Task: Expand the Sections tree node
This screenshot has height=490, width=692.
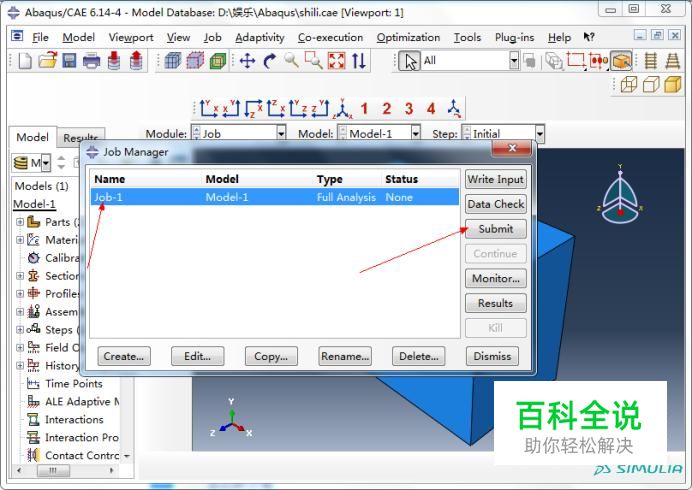Action: [x=20, y=276]
